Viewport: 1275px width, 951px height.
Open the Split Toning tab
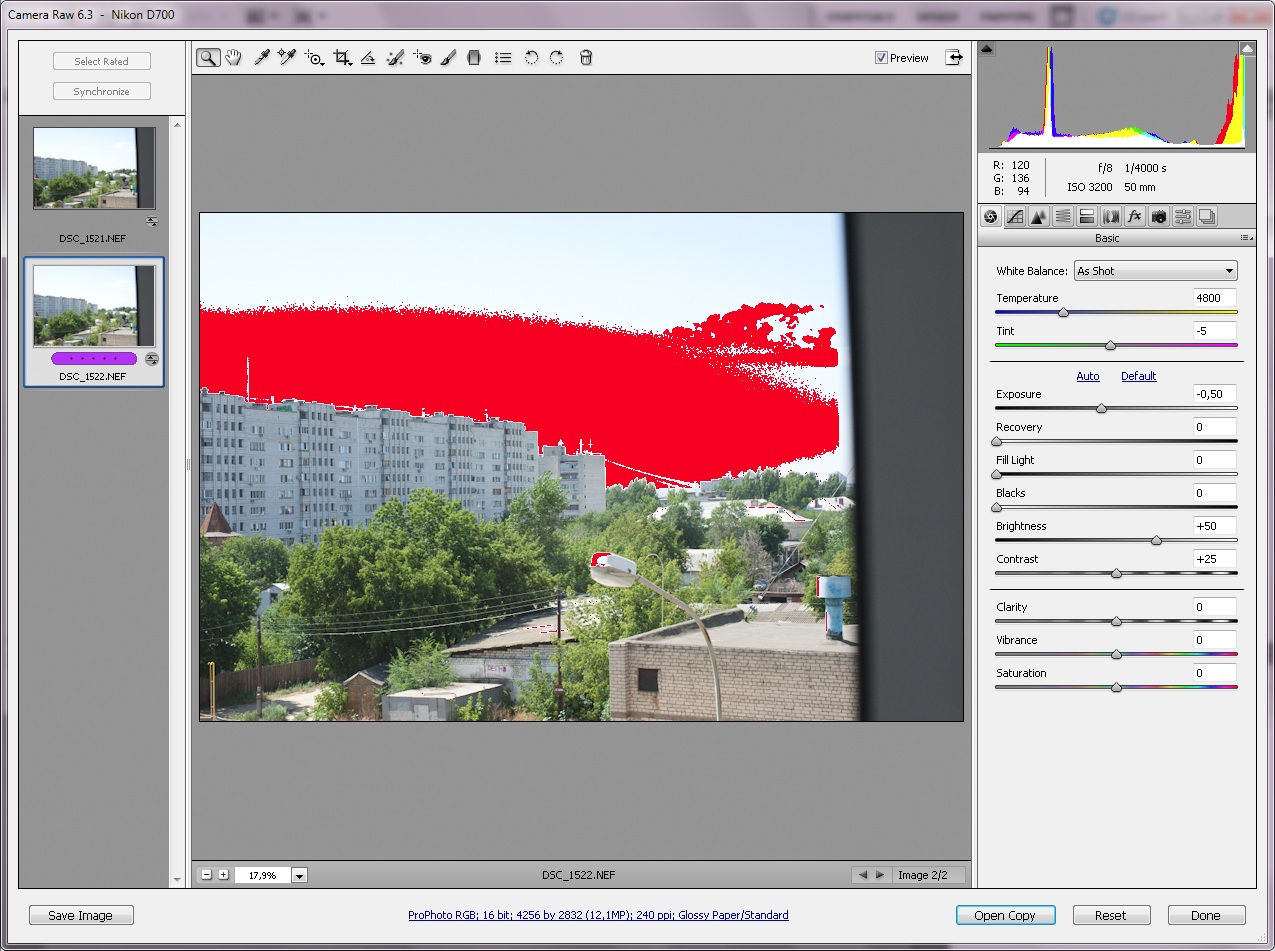click(1087, 216)
